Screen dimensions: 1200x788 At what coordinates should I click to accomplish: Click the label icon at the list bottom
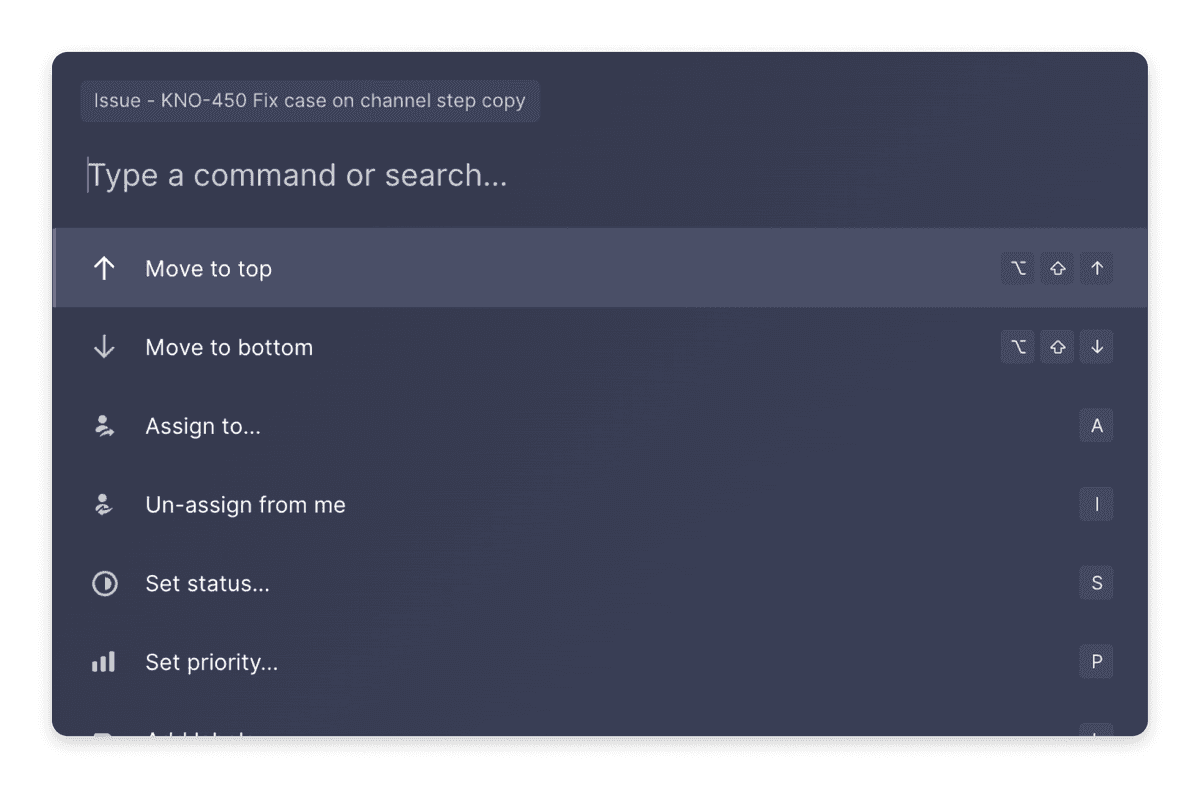pos(104,735)
